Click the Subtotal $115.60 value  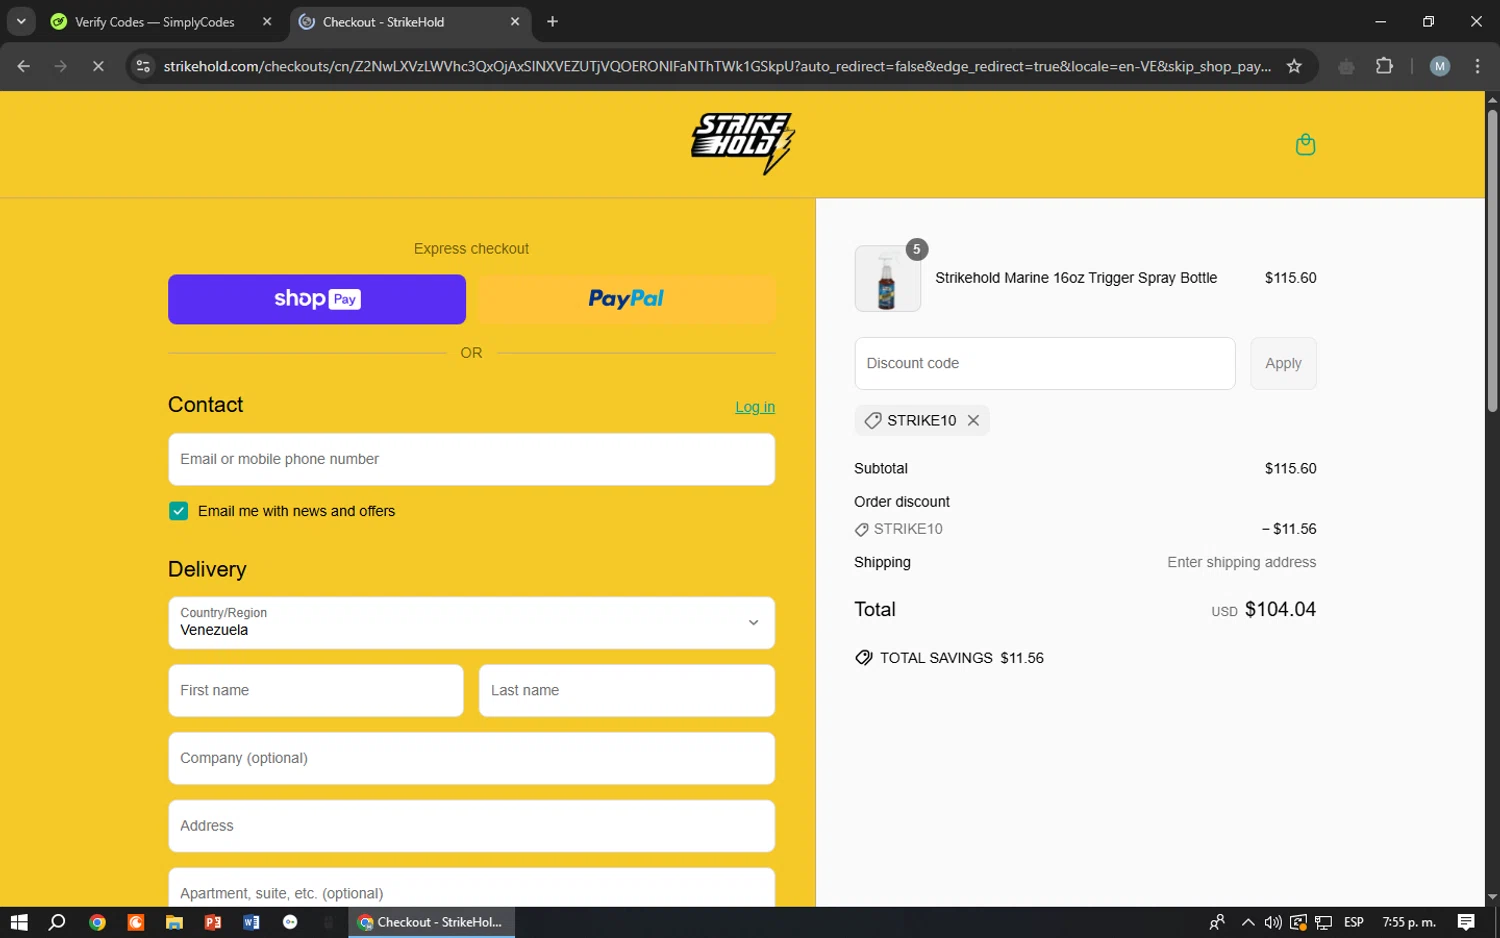point(1290,468)
